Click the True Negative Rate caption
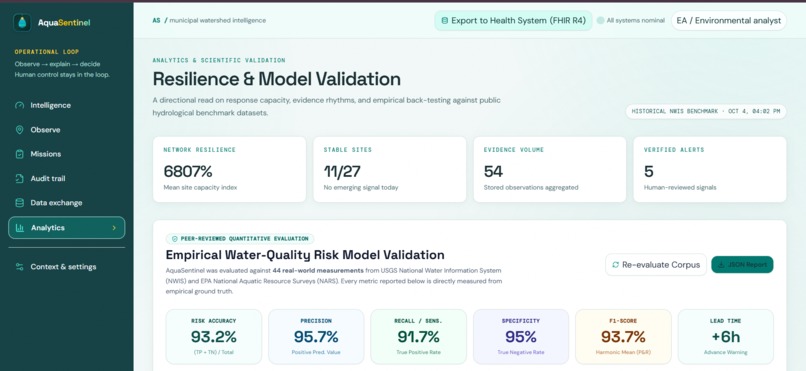This screenshot has width=806, height=371. (521, 353)
